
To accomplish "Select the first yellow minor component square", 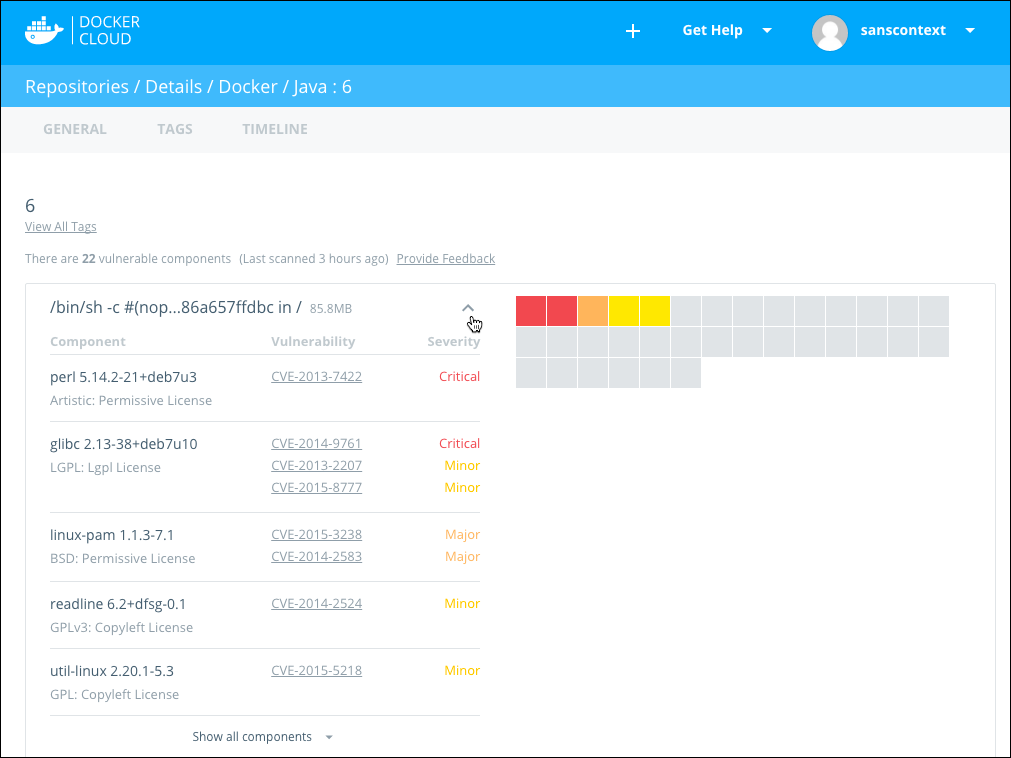I will click(624, 311).
